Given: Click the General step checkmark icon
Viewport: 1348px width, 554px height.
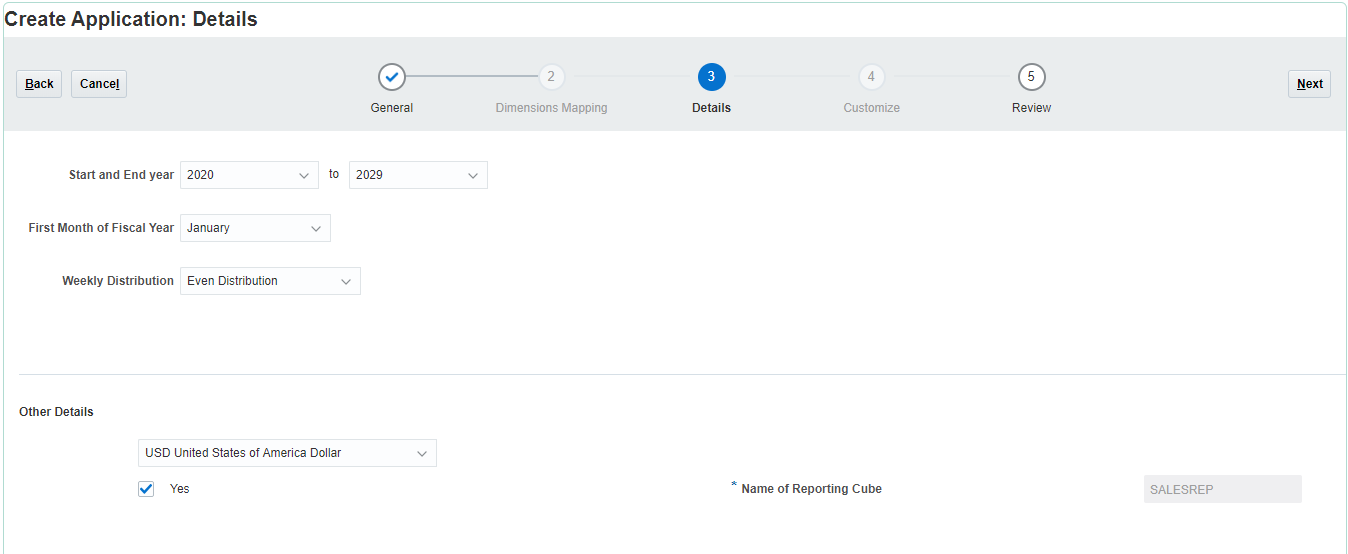Looking at the screenshot, I should 391,77.
